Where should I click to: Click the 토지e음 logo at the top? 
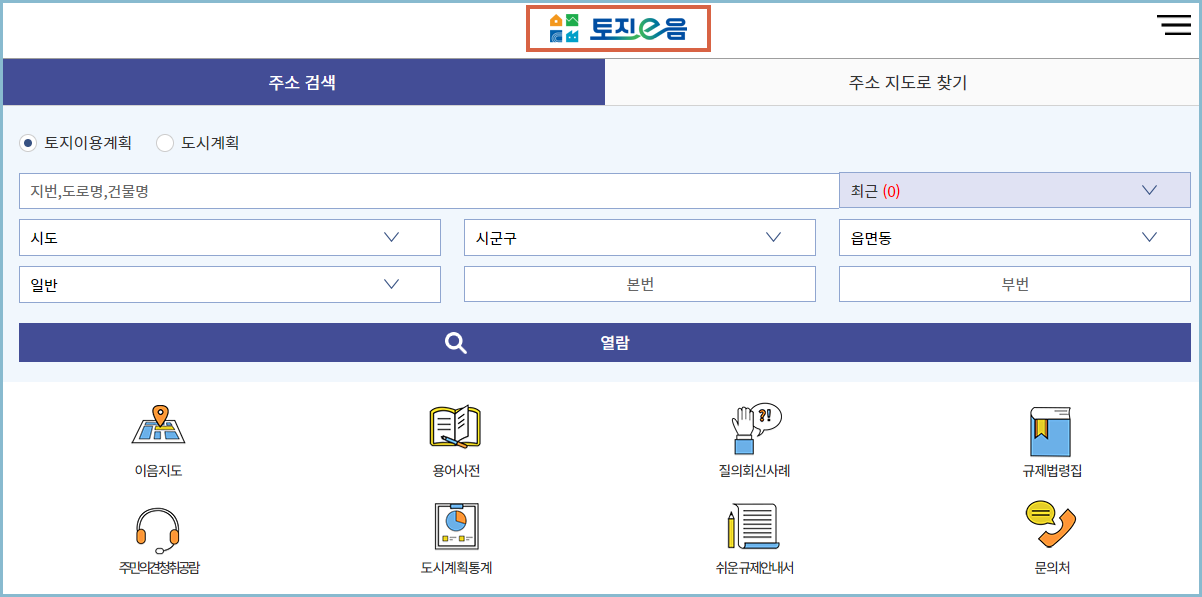[620, 29]
